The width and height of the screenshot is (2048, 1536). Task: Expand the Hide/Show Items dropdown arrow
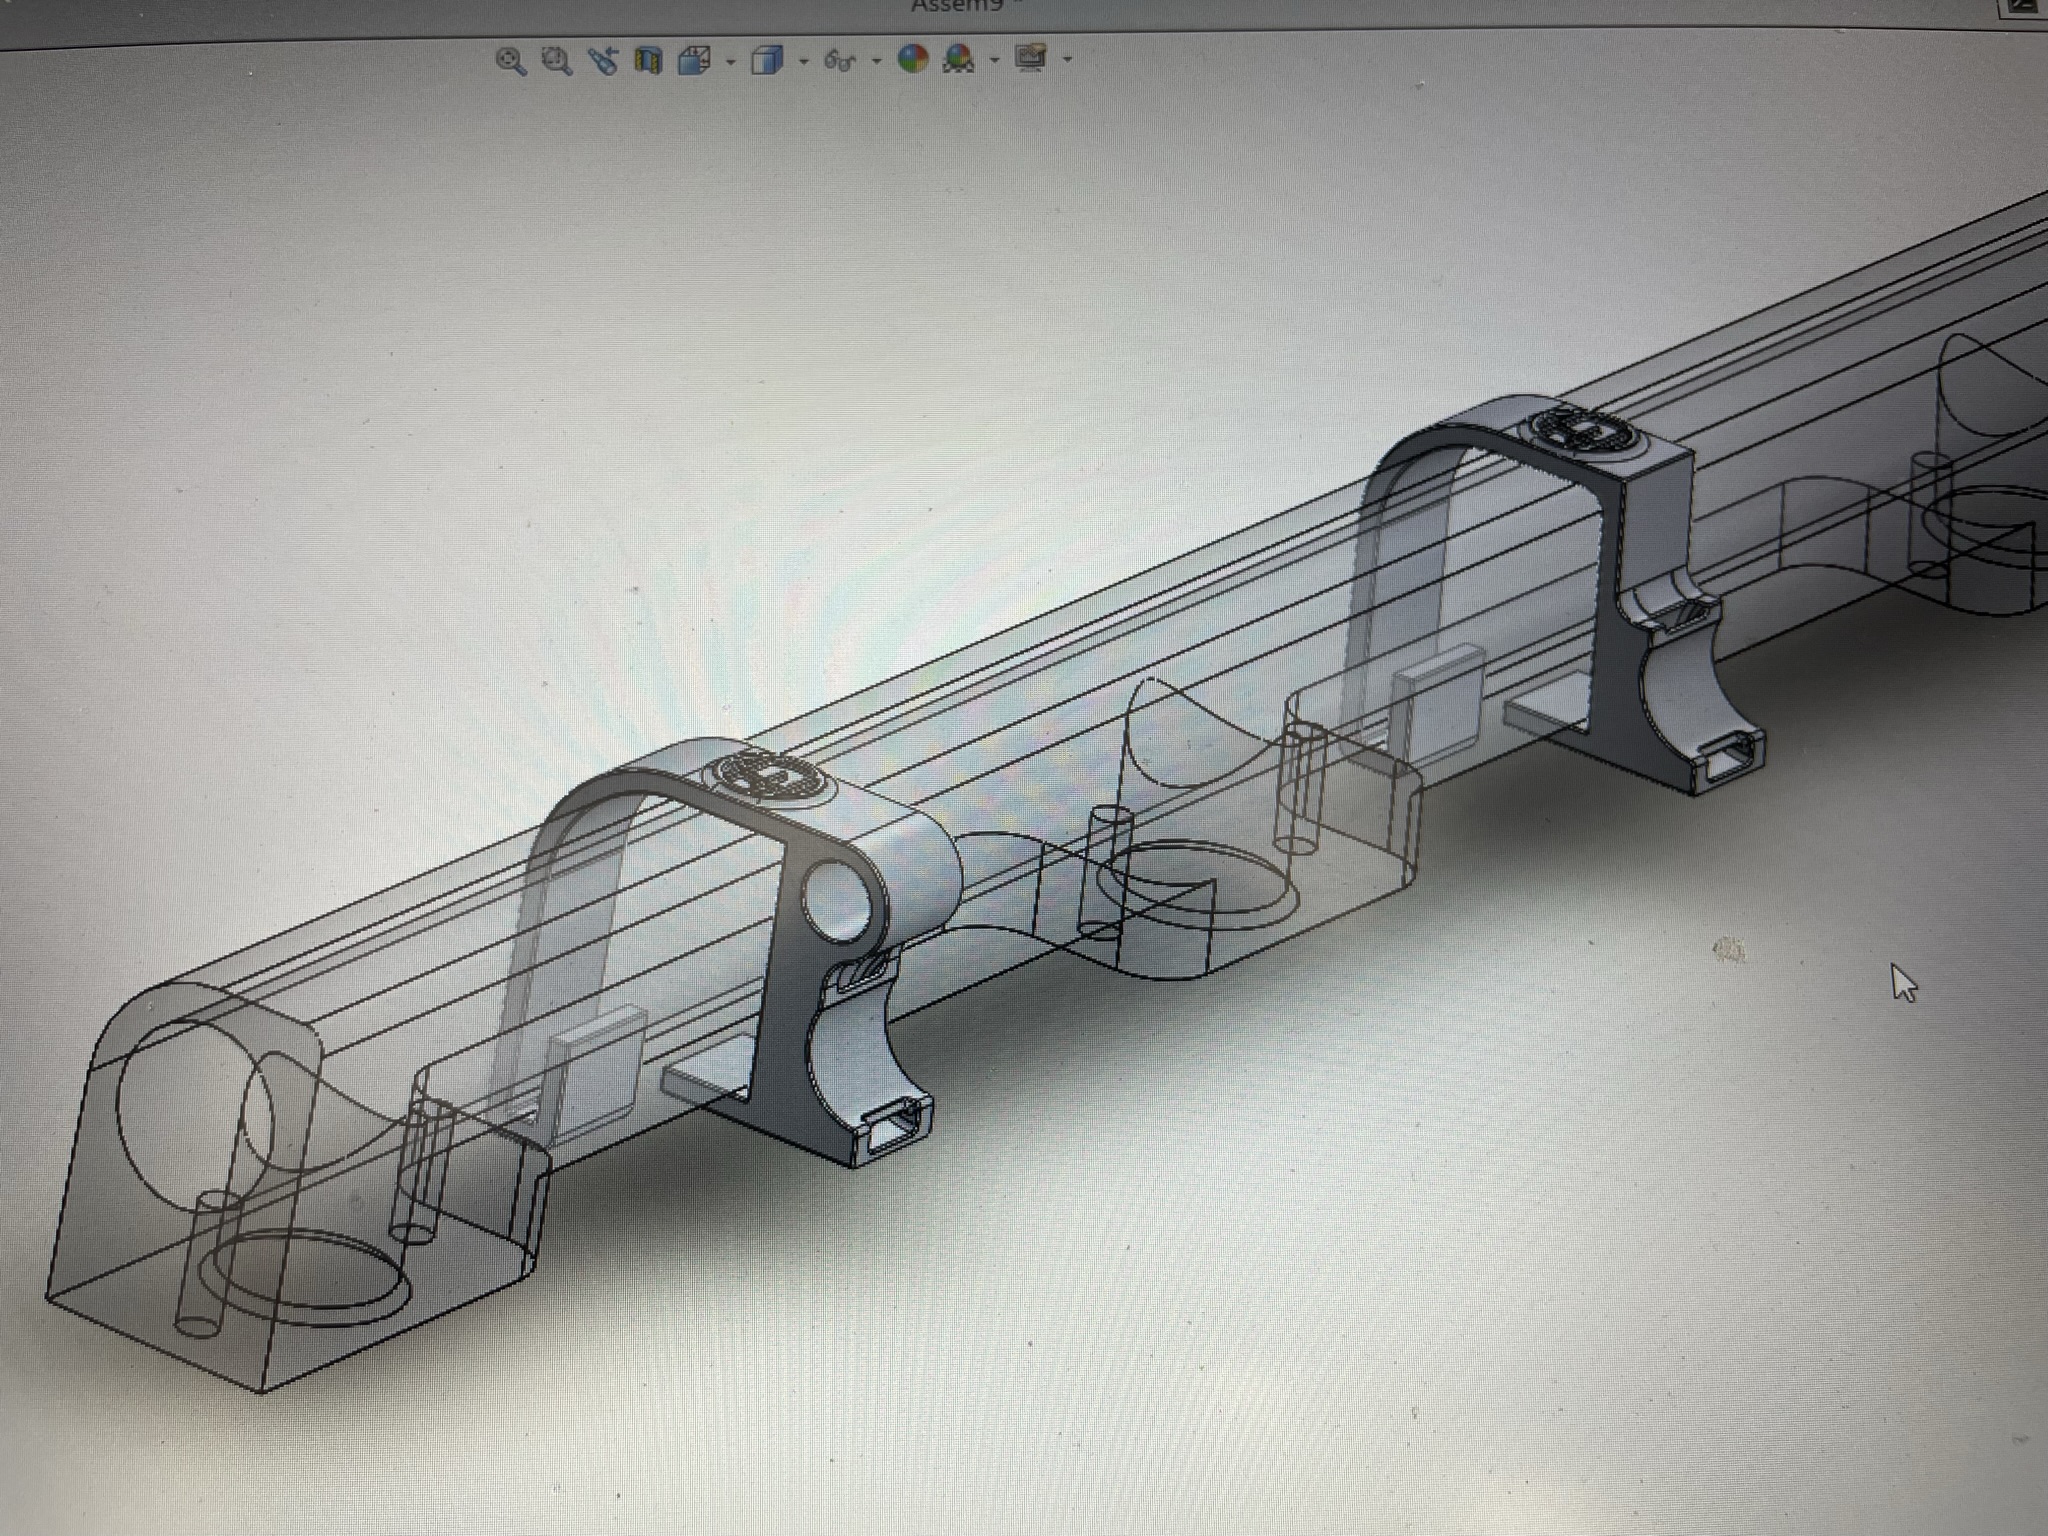pos(876,61)
